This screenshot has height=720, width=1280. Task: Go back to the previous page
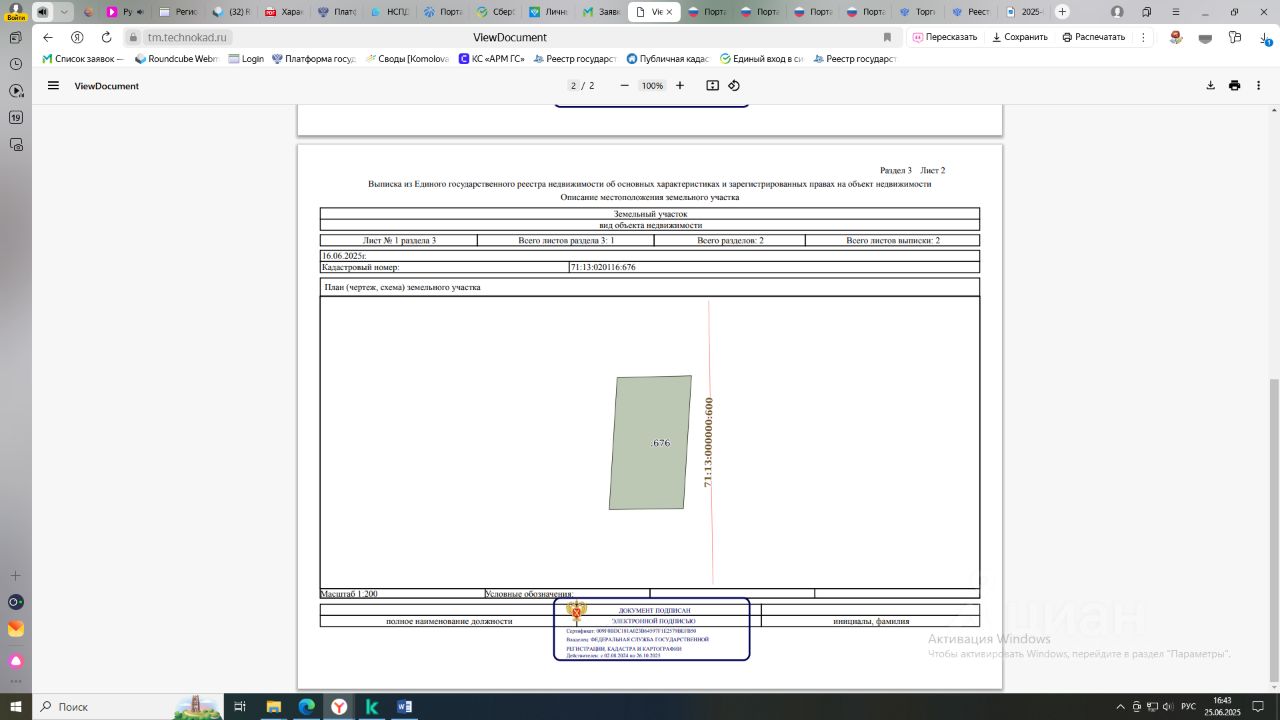[x=48, y=37]
